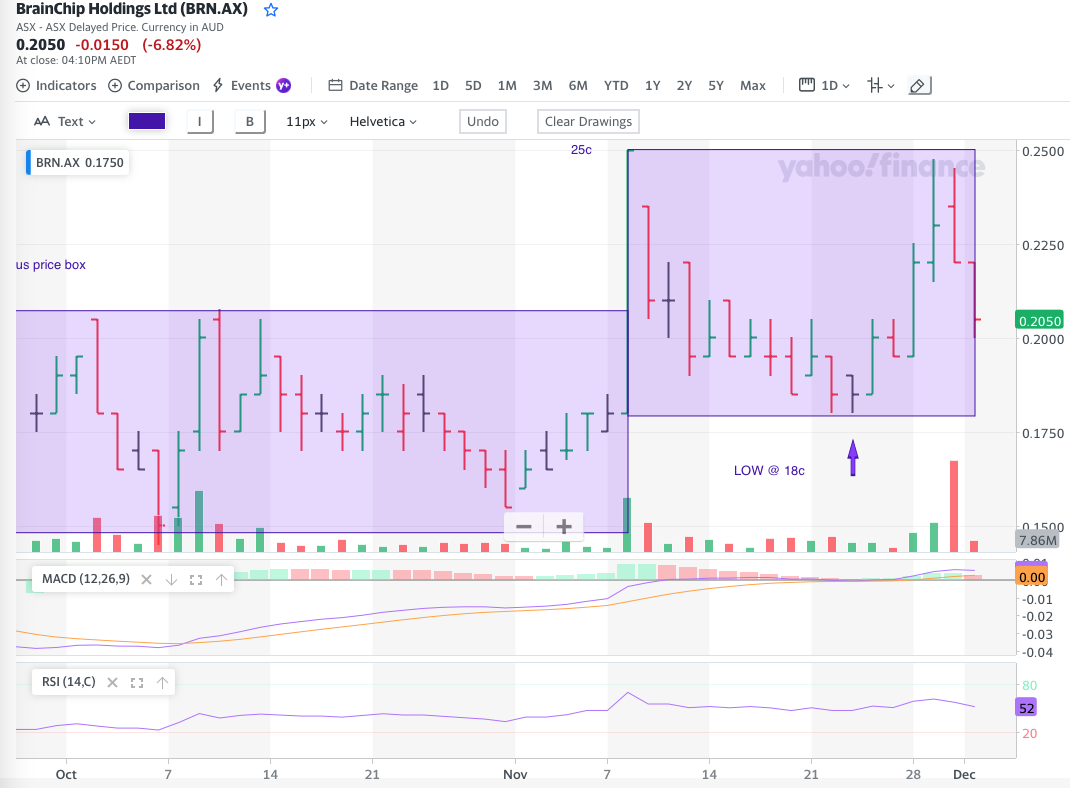Switch to the YTD range

(616, 86)
